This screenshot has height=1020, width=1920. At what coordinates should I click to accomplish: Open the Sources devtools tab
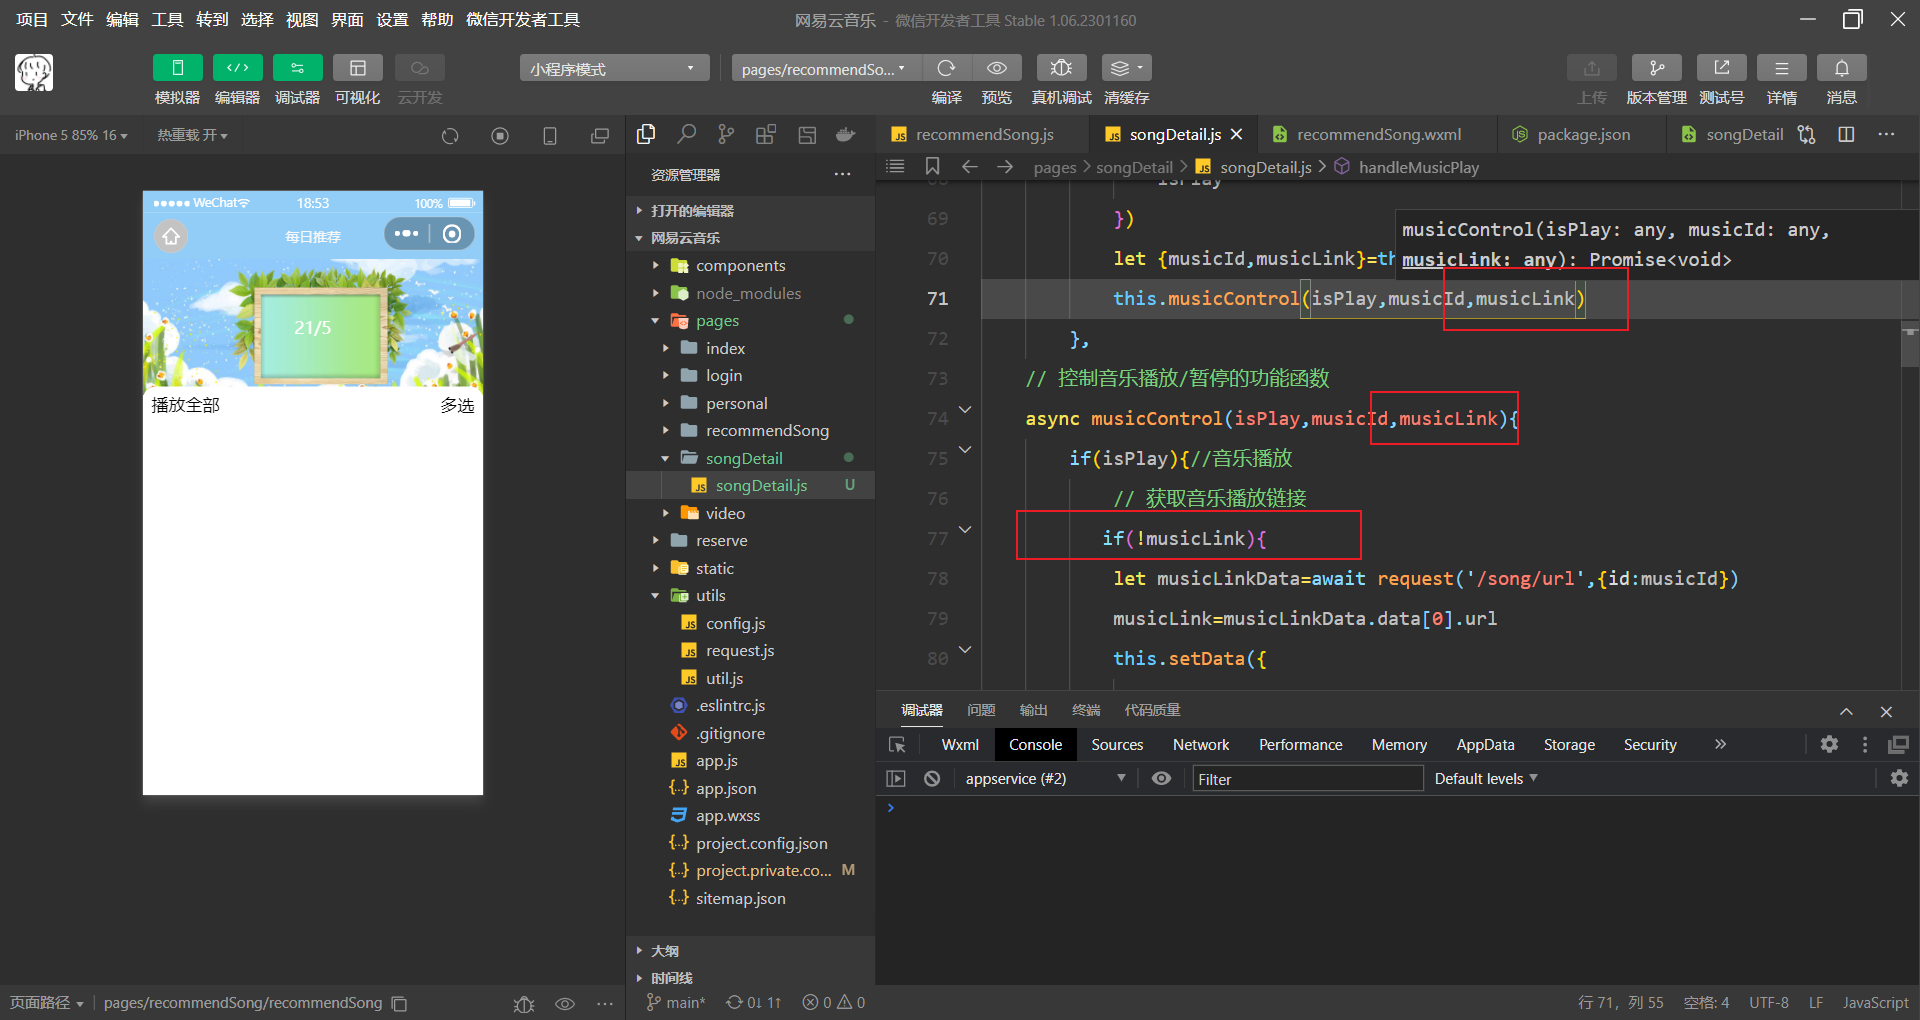click(1117, 744)
